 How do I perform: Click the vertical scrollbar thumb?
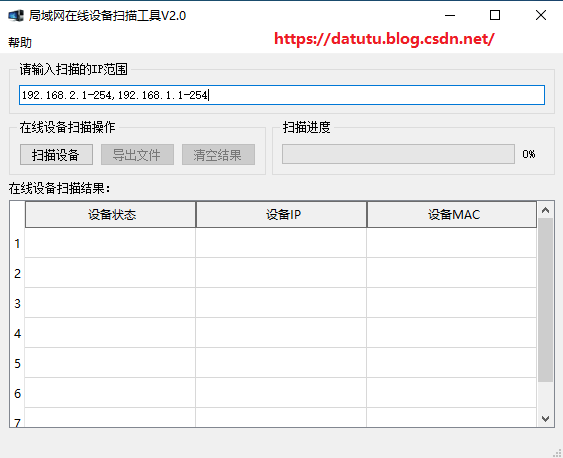(545, 300)
